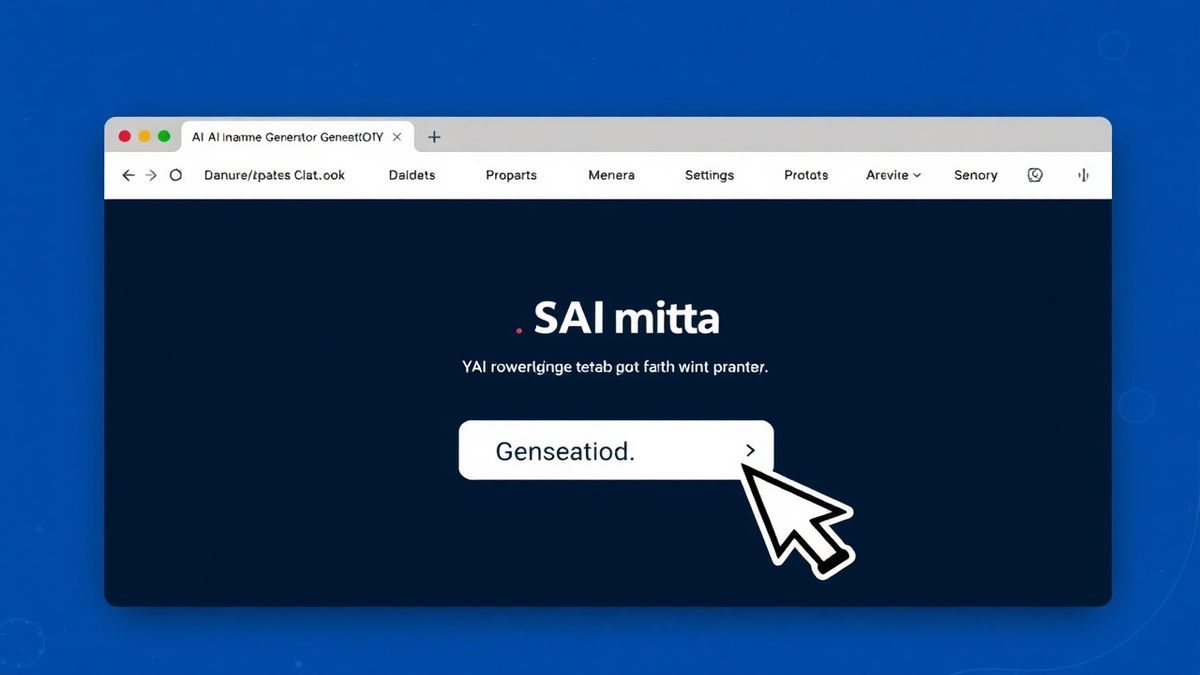This screenshot has height=675, width=1200.
Task: Go back with the left arrow icon
Action: point(128,175)
